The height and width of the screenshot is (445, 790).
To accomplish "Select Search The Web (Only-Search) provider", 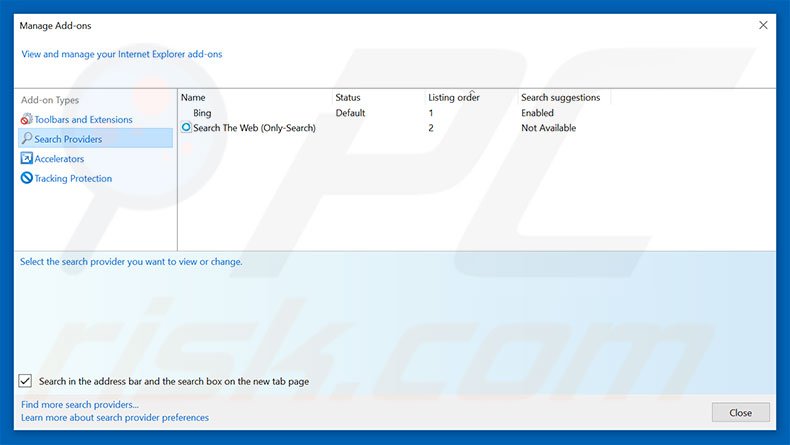I will coord(254,128).
